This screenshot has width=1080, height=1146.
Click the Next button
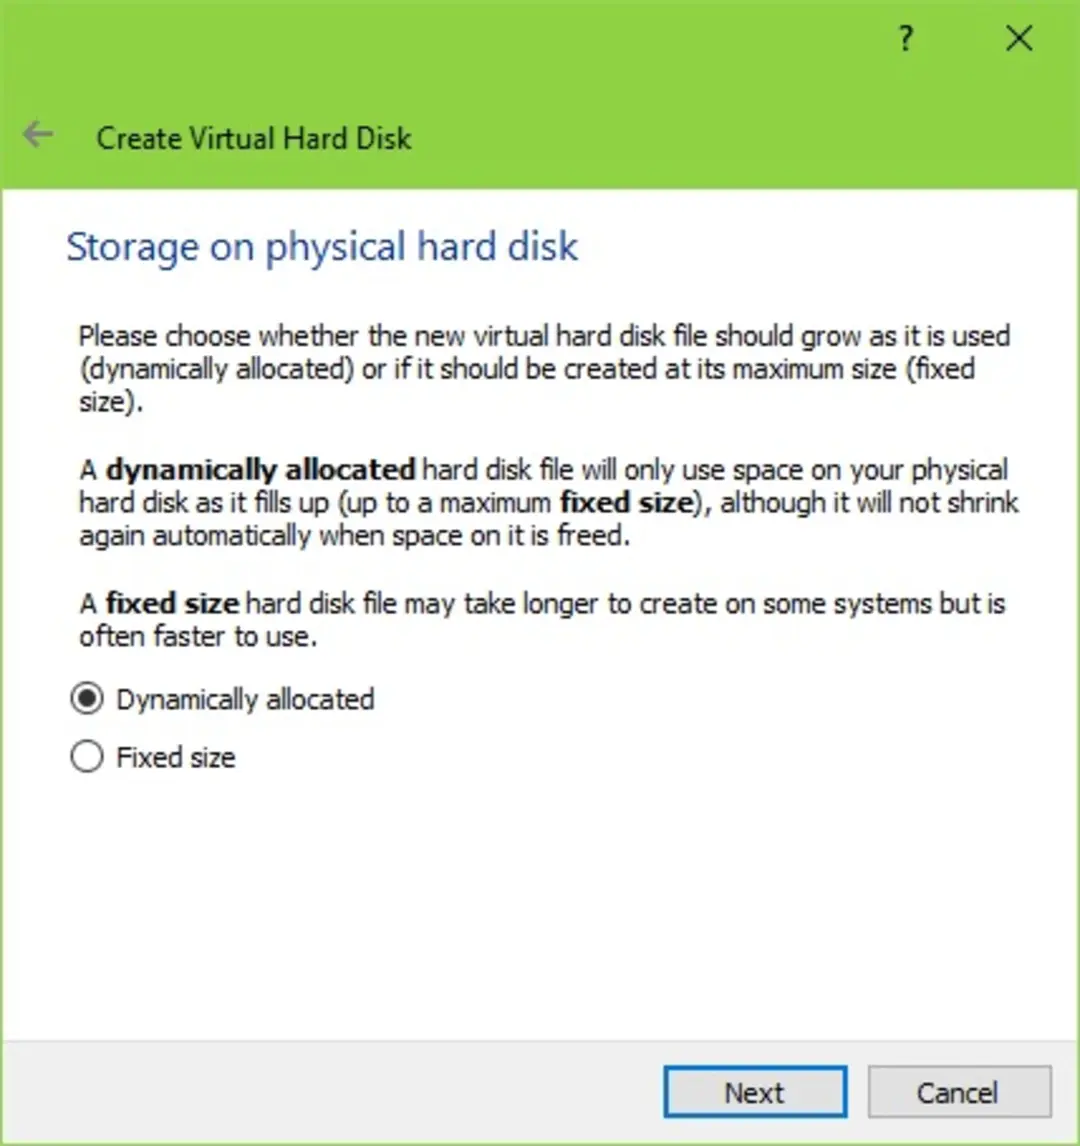[755, 1092]
